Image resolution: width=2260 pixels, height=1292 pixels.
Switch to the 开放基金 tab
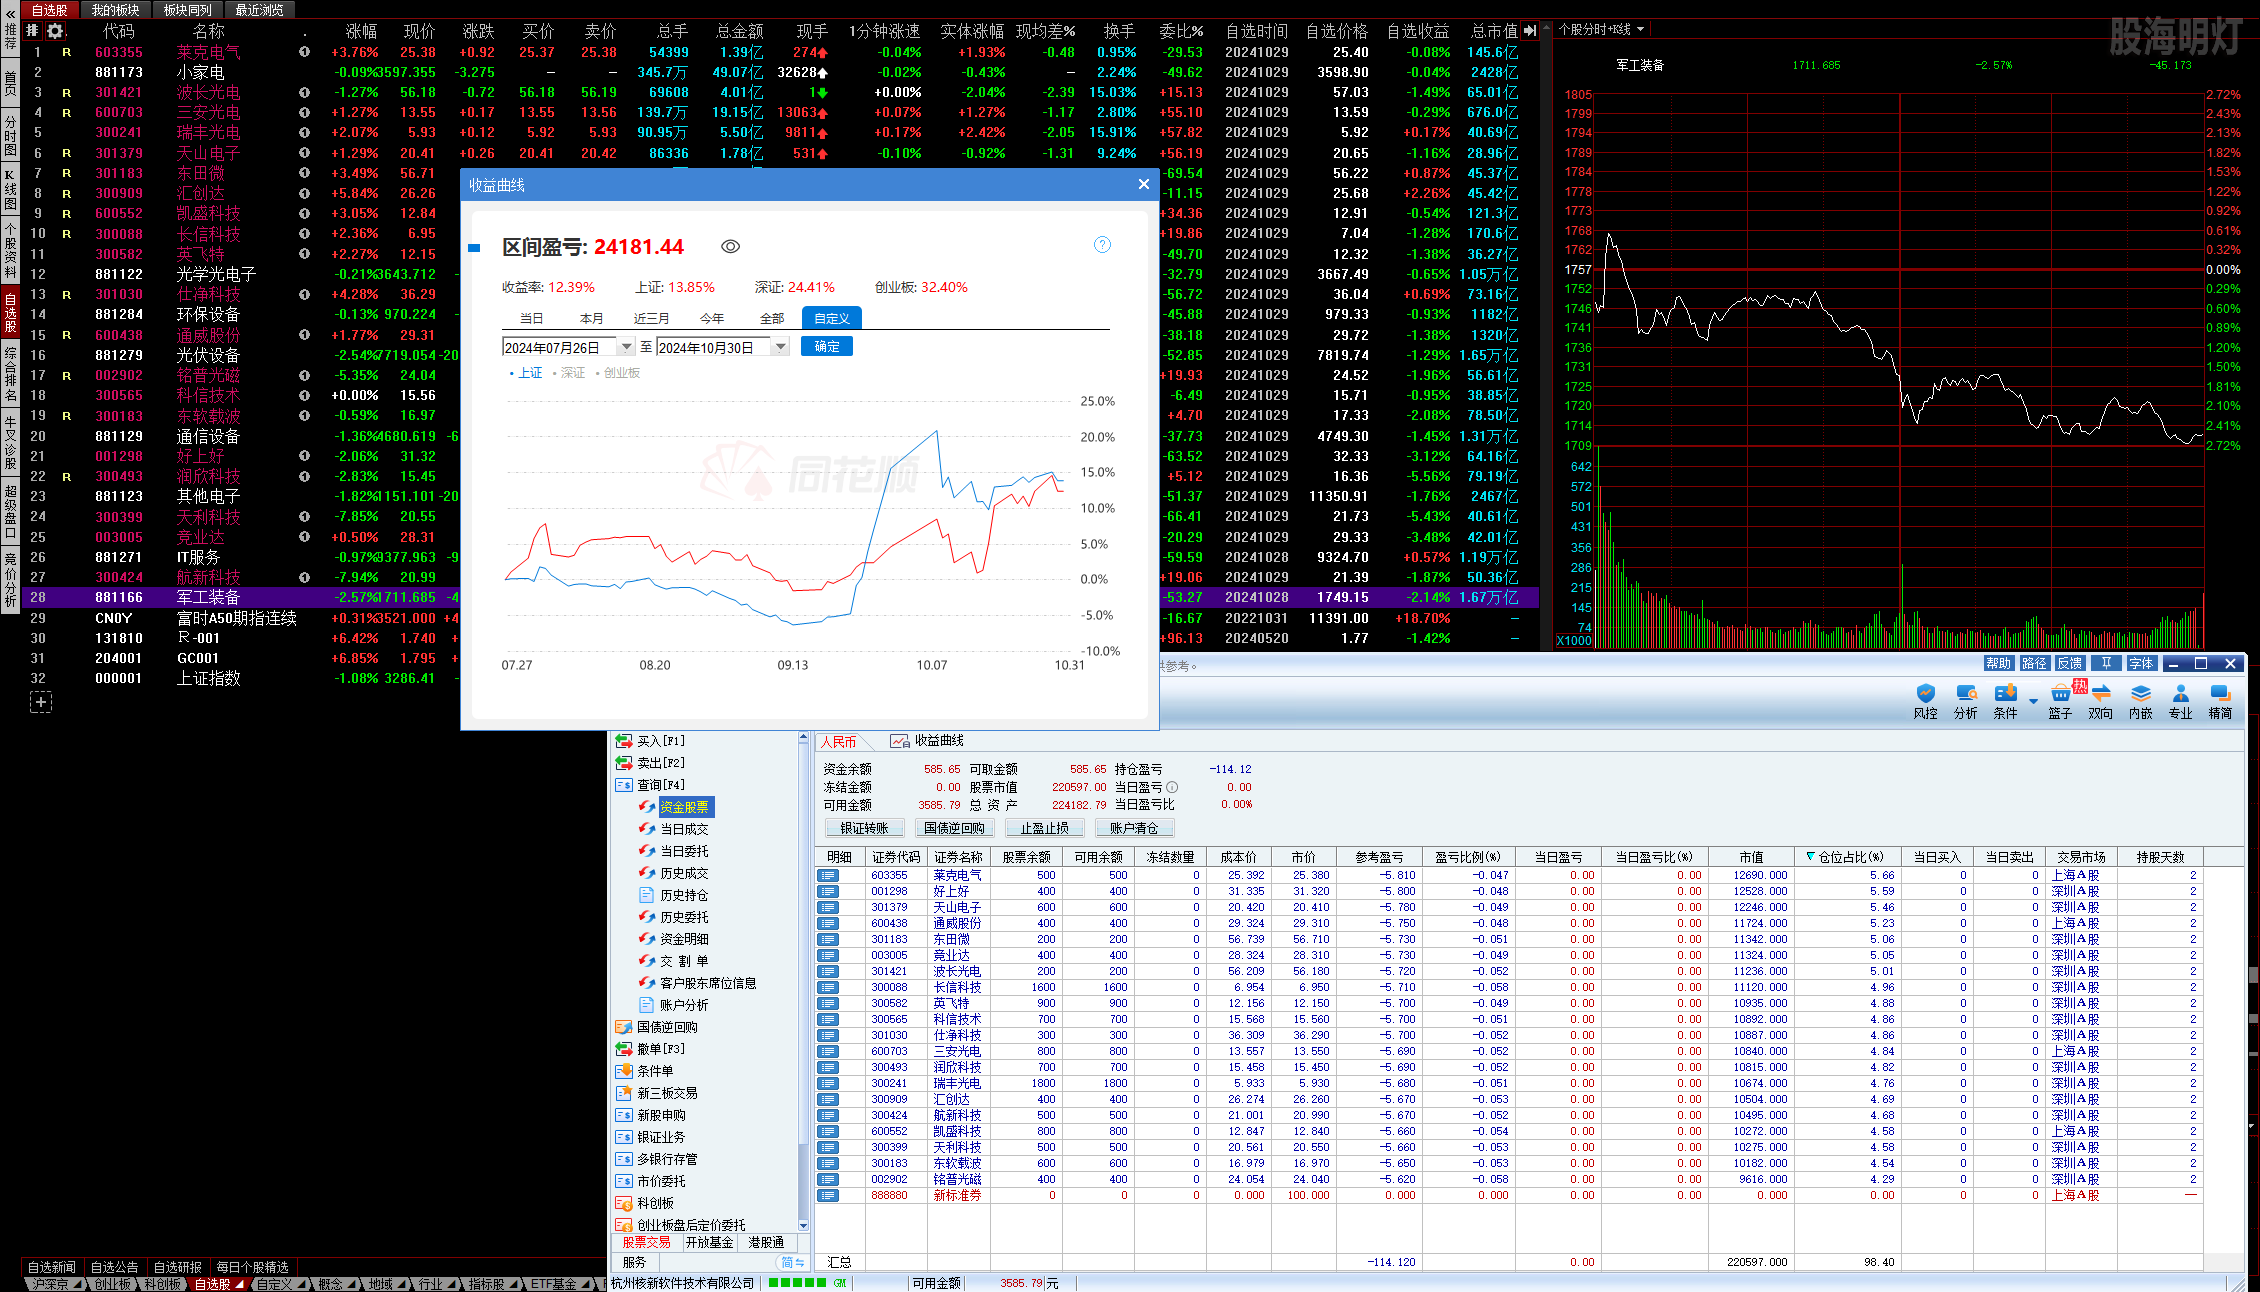(x=709, y=1242)
